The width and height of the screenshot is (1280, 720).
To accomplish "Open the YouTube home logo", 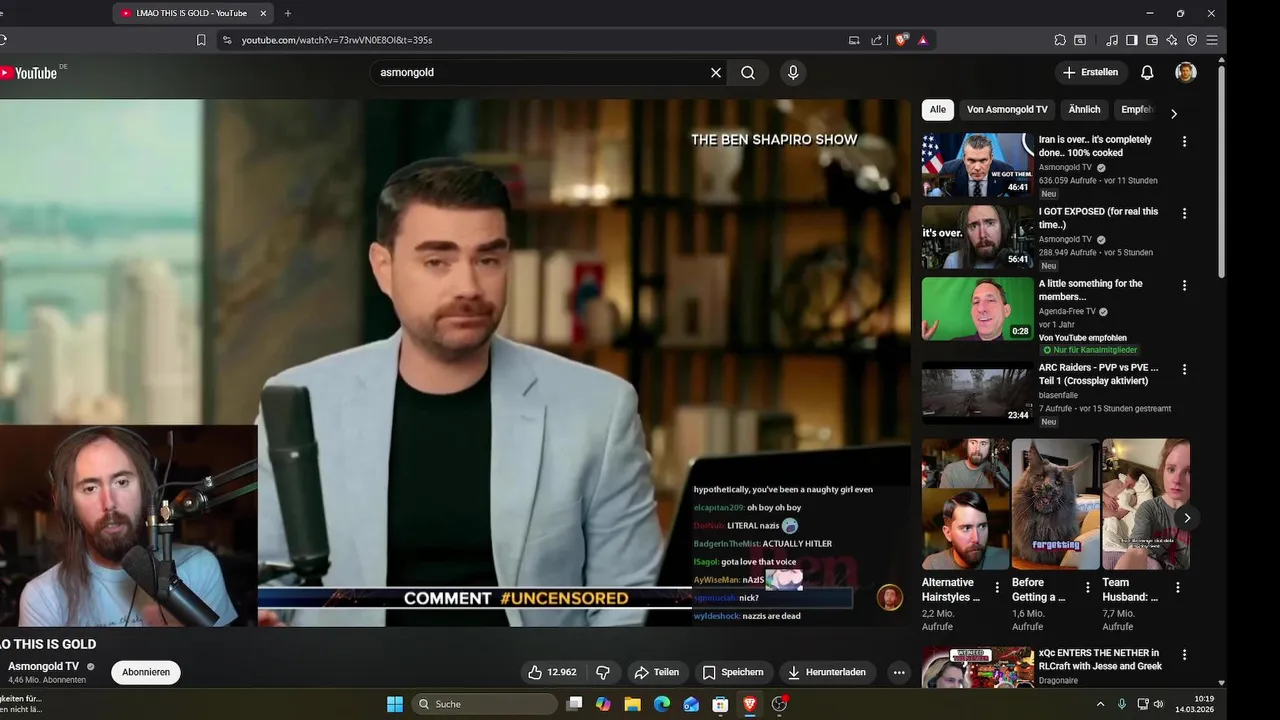I will pyautogui.click(x=28, y=73).
